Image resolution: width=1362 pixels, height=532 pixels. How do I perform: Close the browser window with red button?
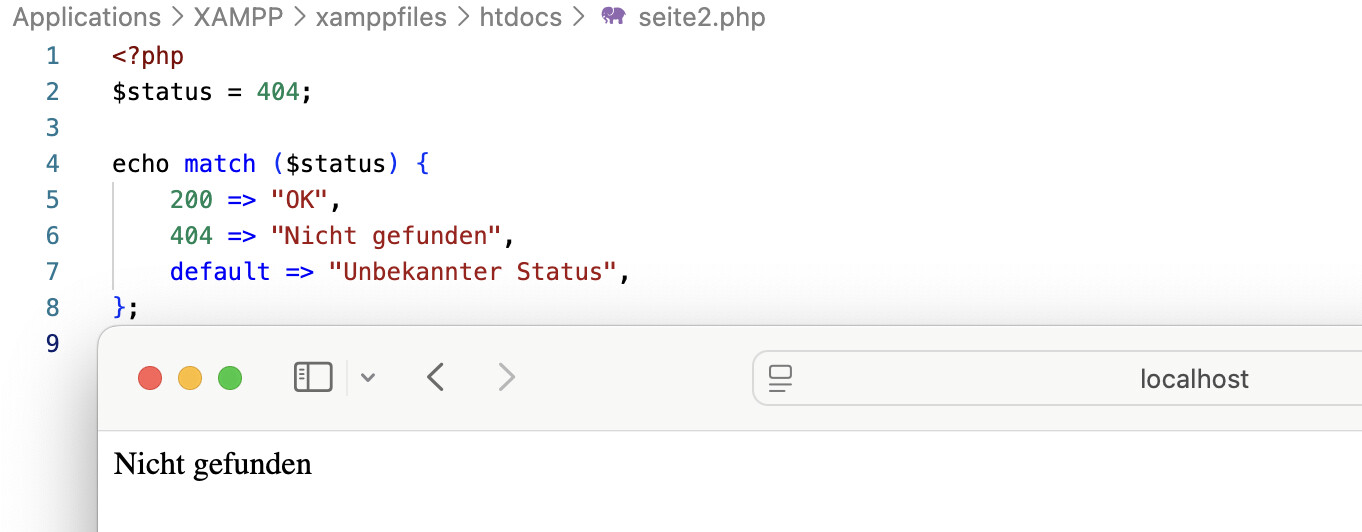pos(150,378)
